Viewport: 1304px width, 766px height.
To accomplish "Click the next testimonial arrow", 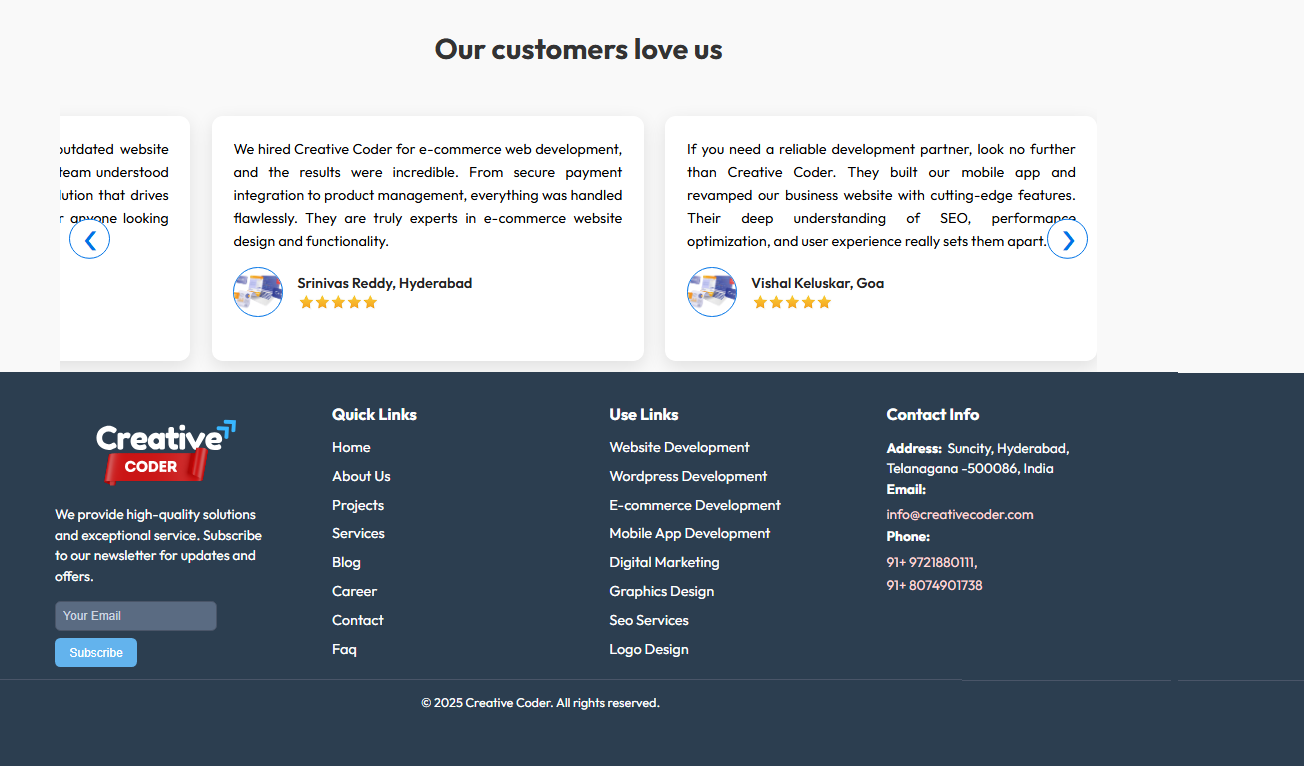I will tap(1067, 239).
